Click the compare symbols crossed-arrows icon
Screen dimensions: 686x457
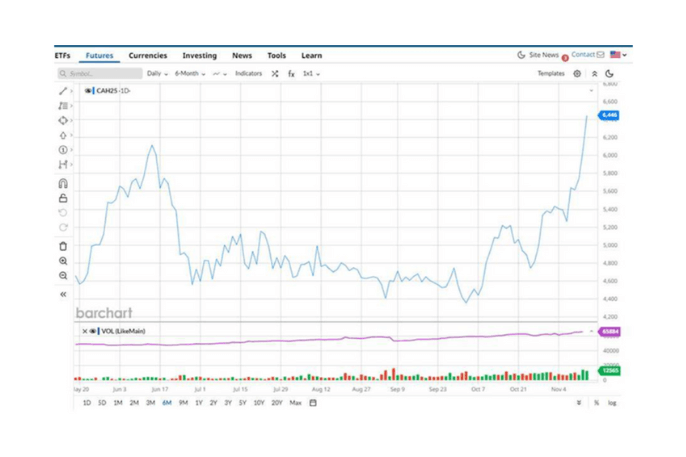275,74
